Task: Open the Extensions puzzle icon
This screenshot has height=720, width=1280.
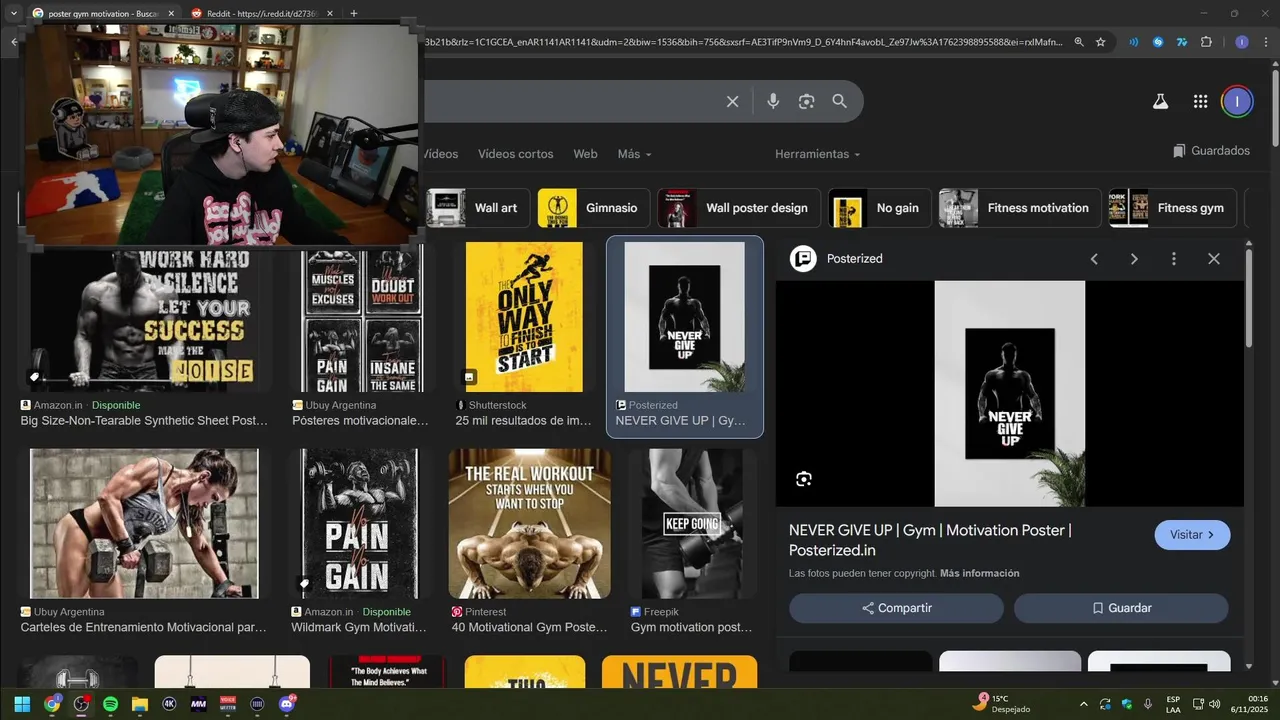Action: (x=1206, y=42)
